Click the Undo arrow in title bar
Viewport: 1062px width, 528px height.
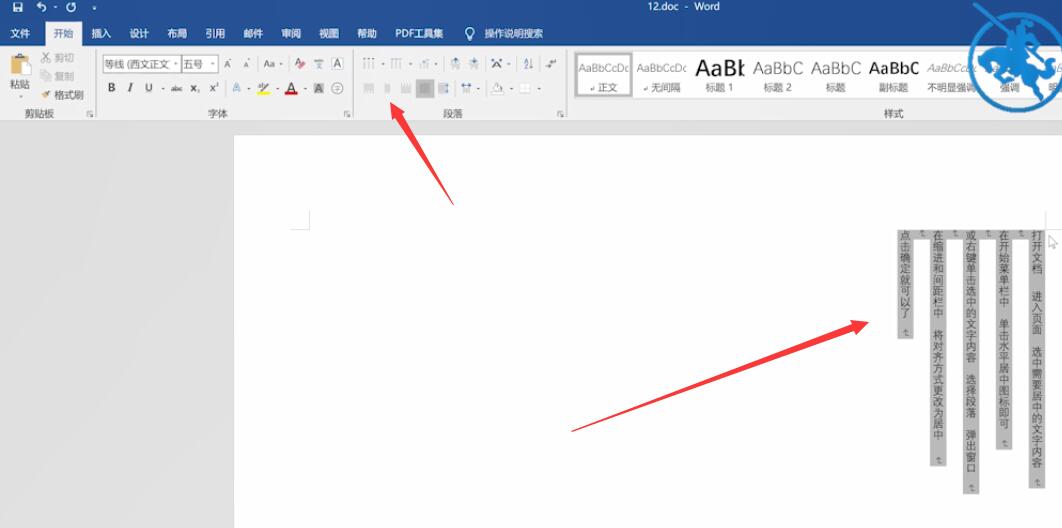tap(41, 7)
